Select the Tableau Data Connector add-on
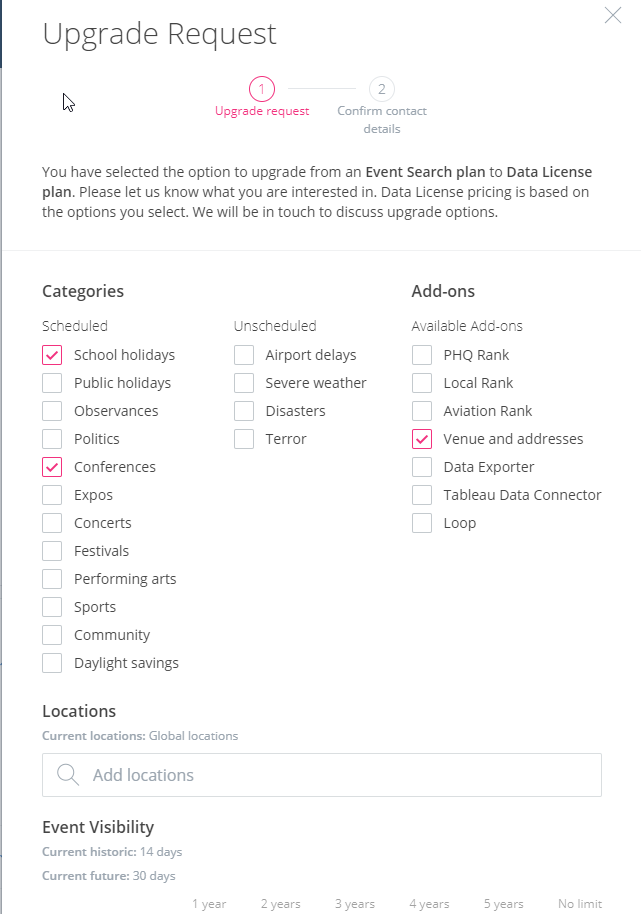 [422, 495]
